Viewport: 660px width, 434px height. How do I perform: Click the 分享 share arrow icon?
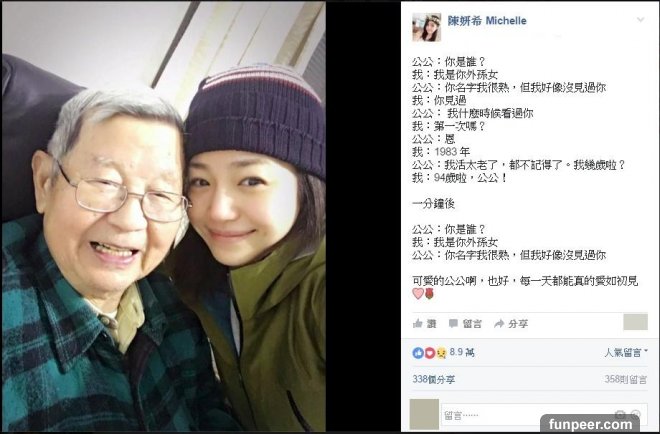tap(499, 323)
